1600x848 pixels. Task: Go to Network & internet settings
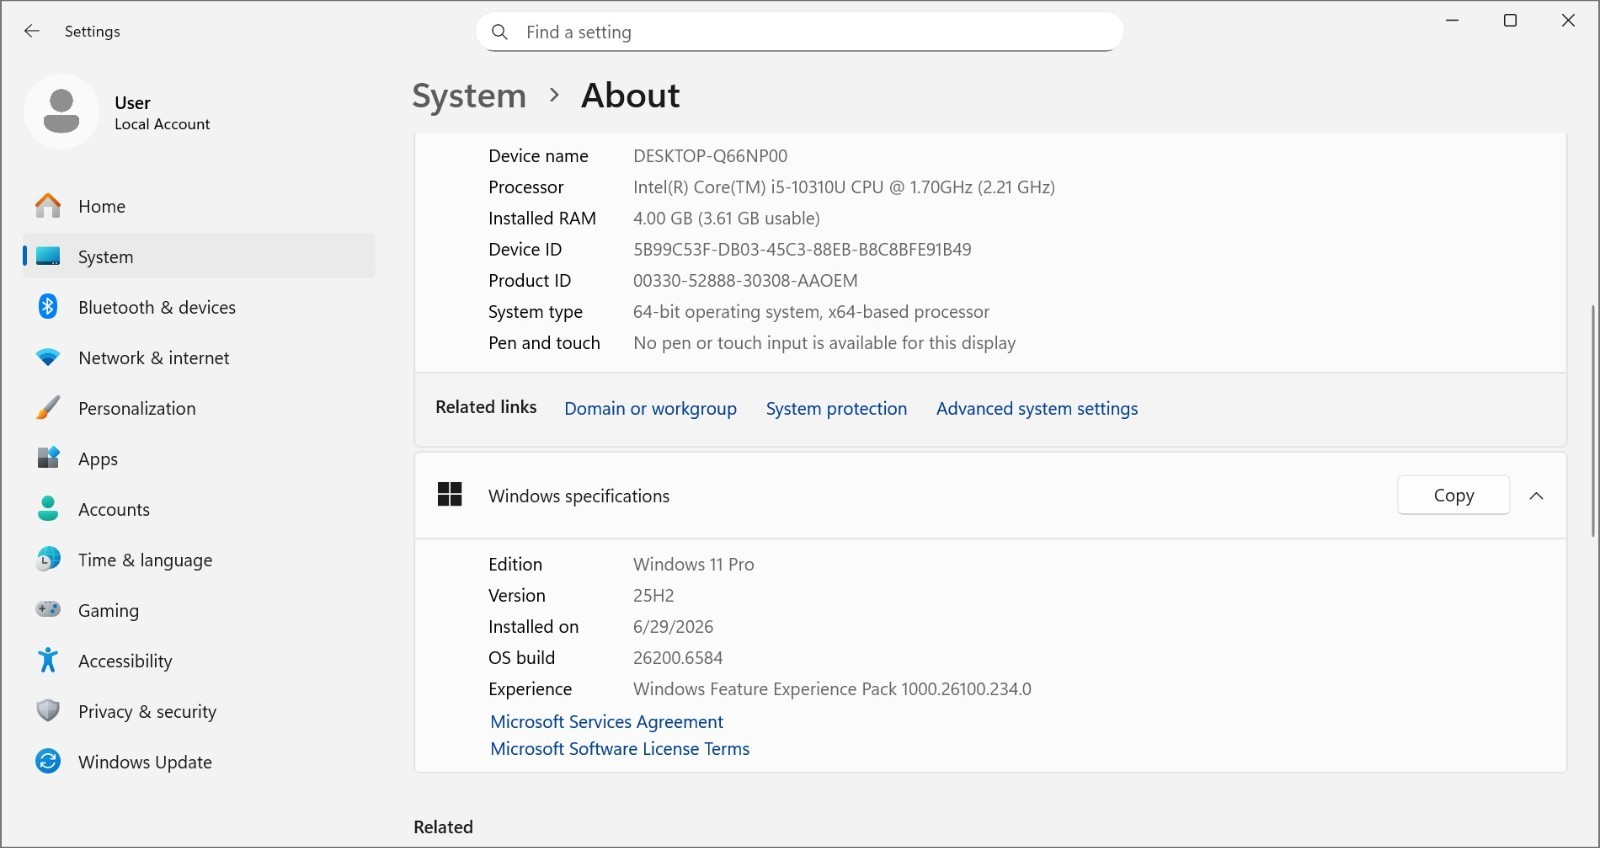coord(199,358)
